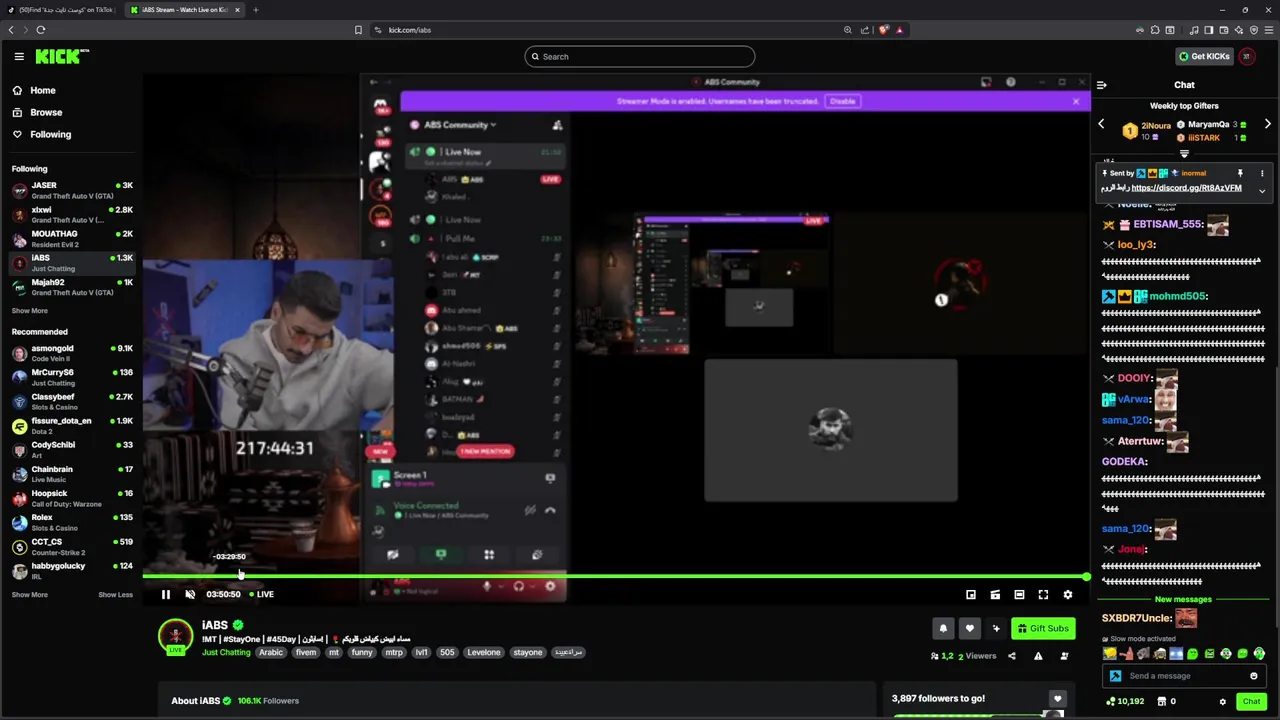Screen dimensions: 1280x720
Task: Switch to the TikTok browser tab
Action: pos(61,10)
